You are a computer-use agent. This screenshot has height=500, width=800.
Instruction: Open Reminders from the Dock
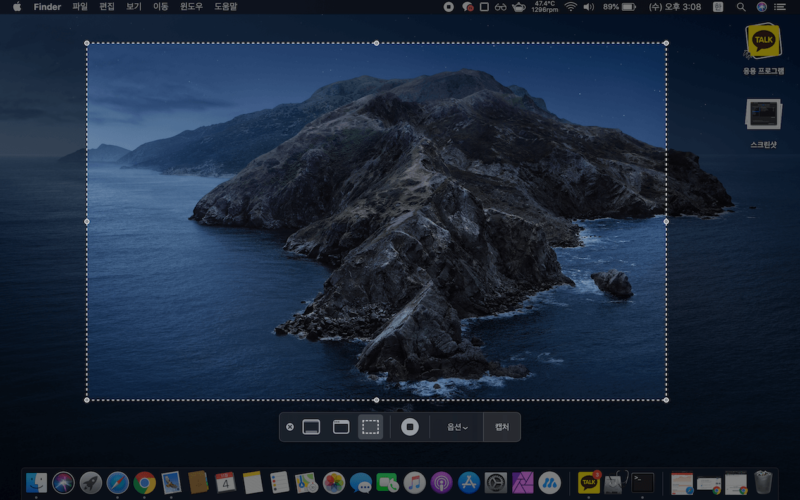pos(280,483)
